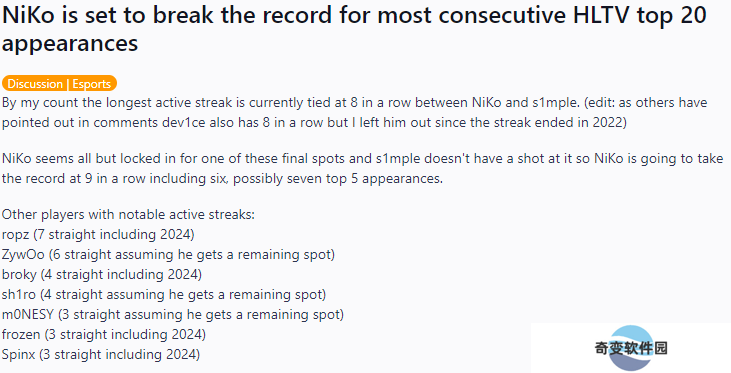Click the word 'appearances' in the title

point(70,43)
